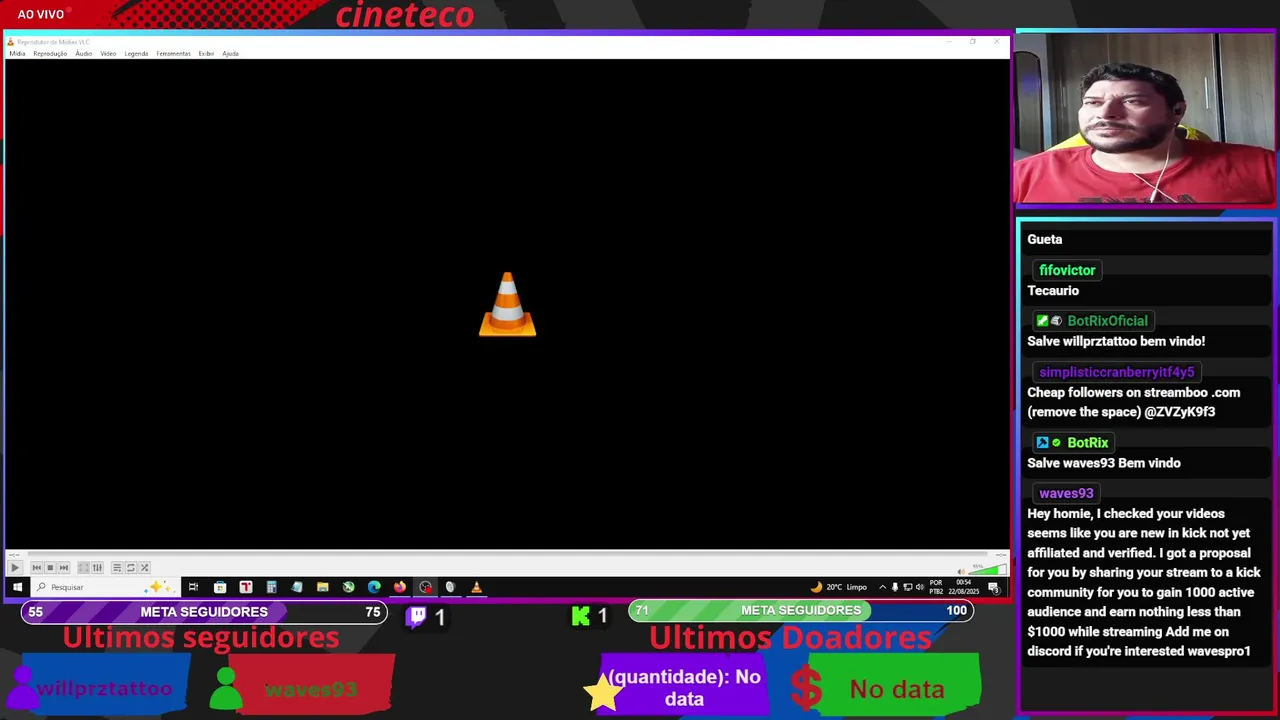The height and width of the screenshot is (720, 1280).
Task: Click simplisticcranberryitf4y5 username in chat
Action: pos(1116,372)
